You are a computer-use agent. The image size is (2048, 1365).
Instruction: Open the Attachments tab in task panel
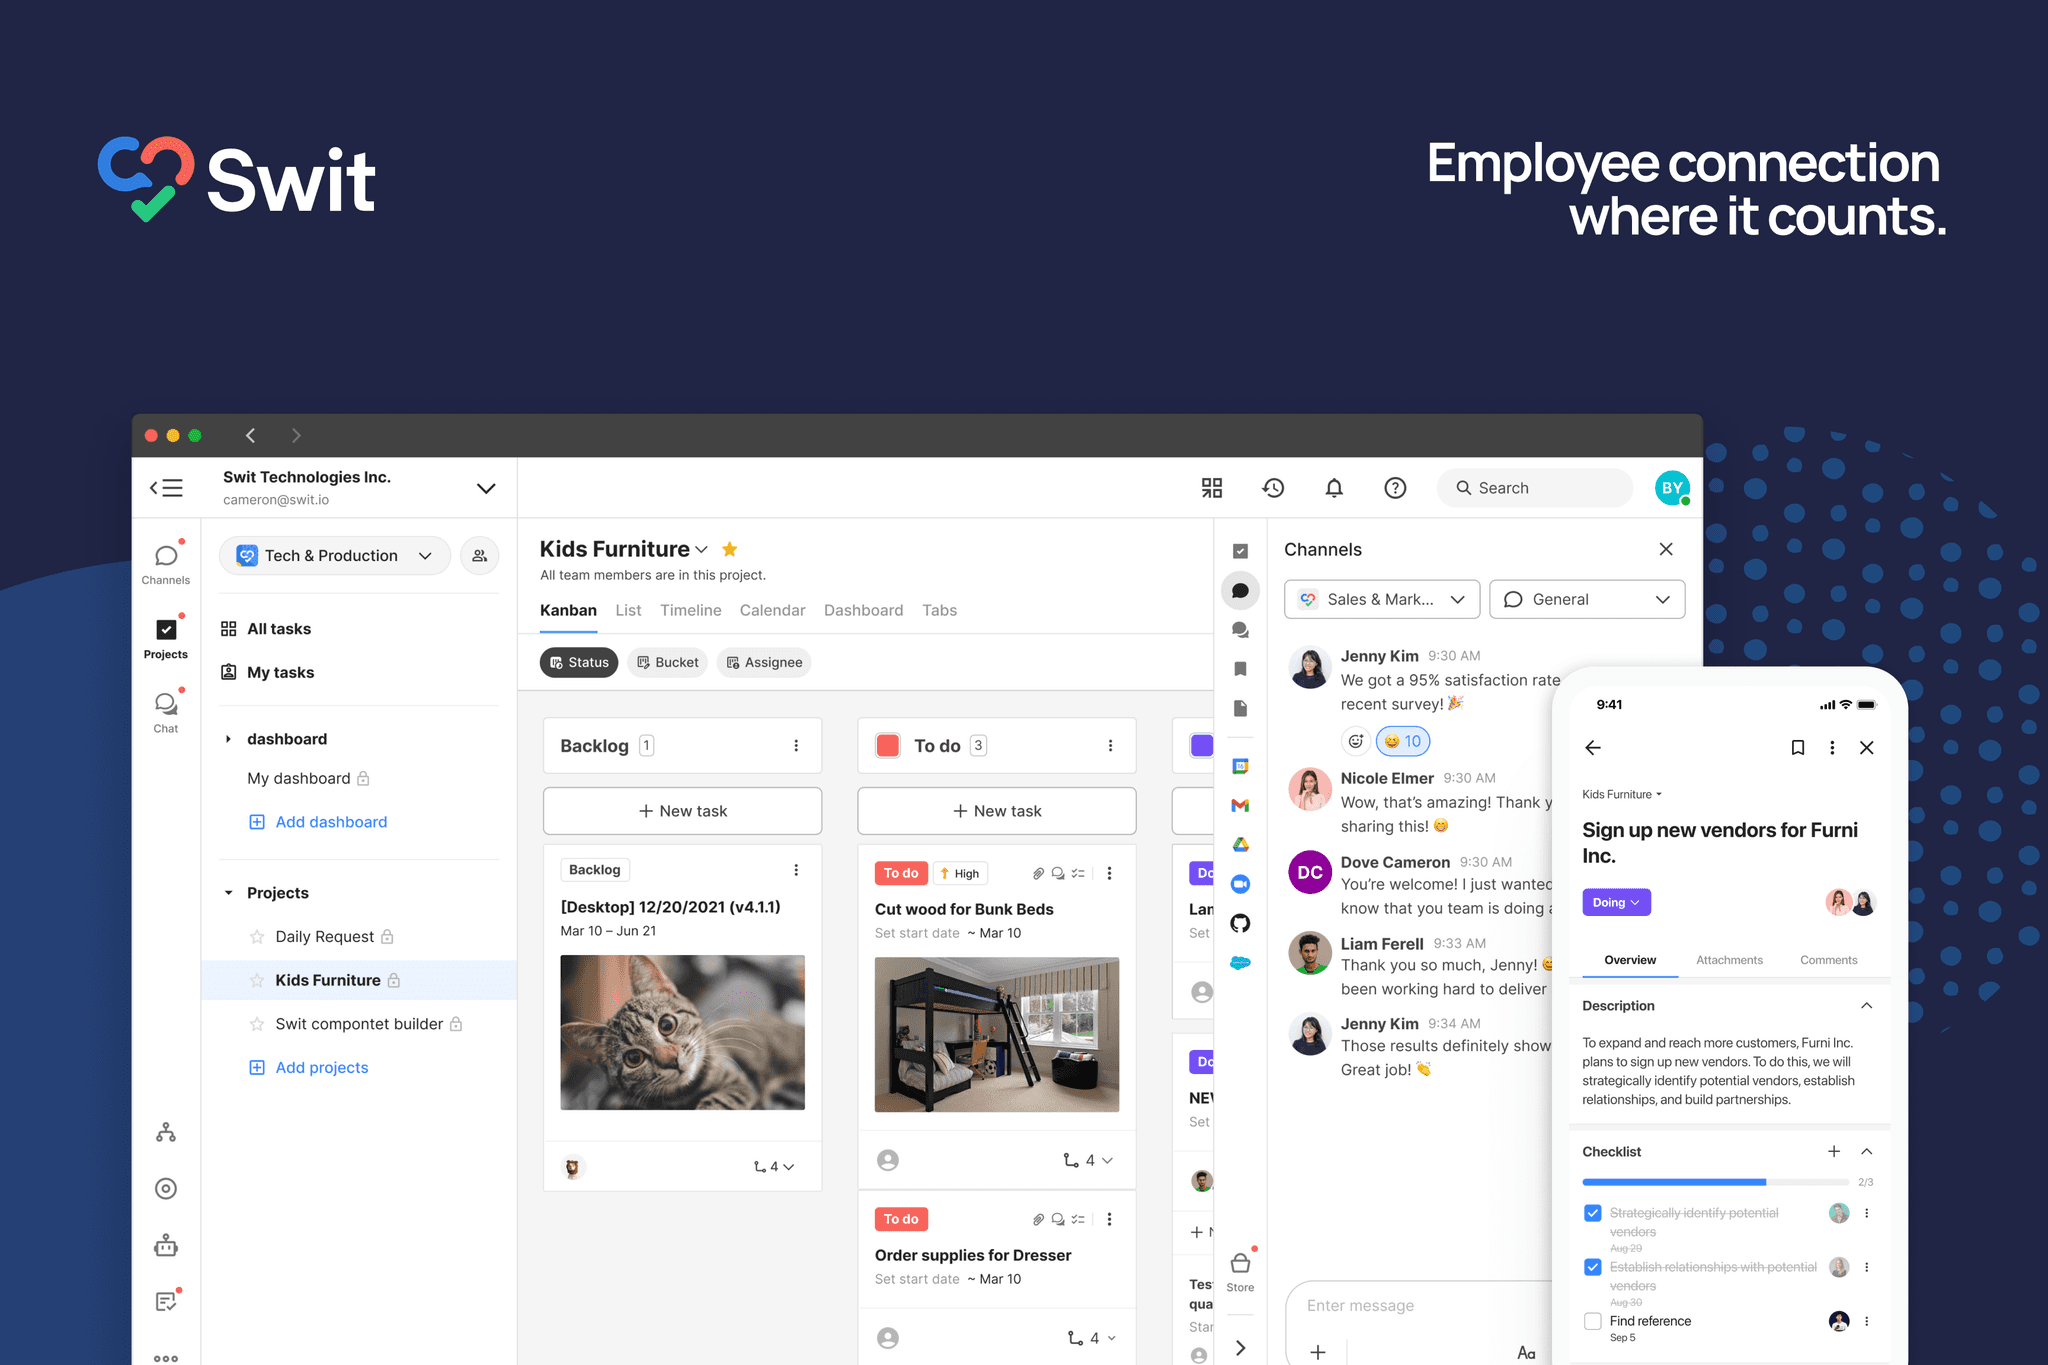click(x=1729, y=960)
